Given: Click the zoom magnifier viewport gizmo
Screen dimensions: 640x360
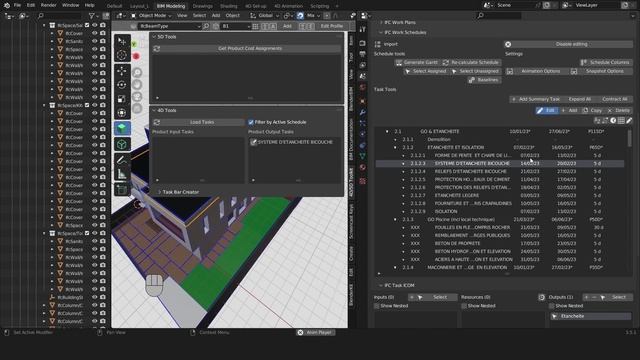Looking at the screenshot, I should click(137, 73).
